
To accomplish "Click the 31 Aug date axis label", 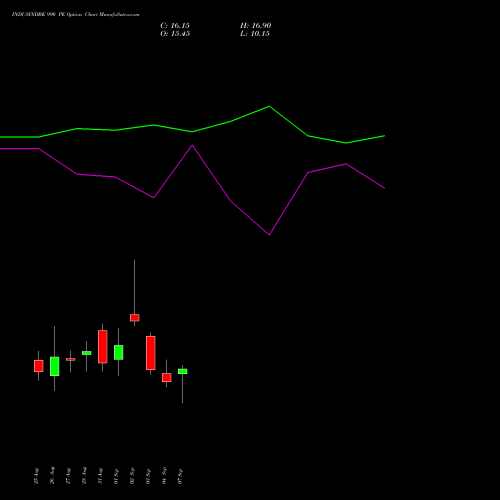I will [x=100, y=476].
